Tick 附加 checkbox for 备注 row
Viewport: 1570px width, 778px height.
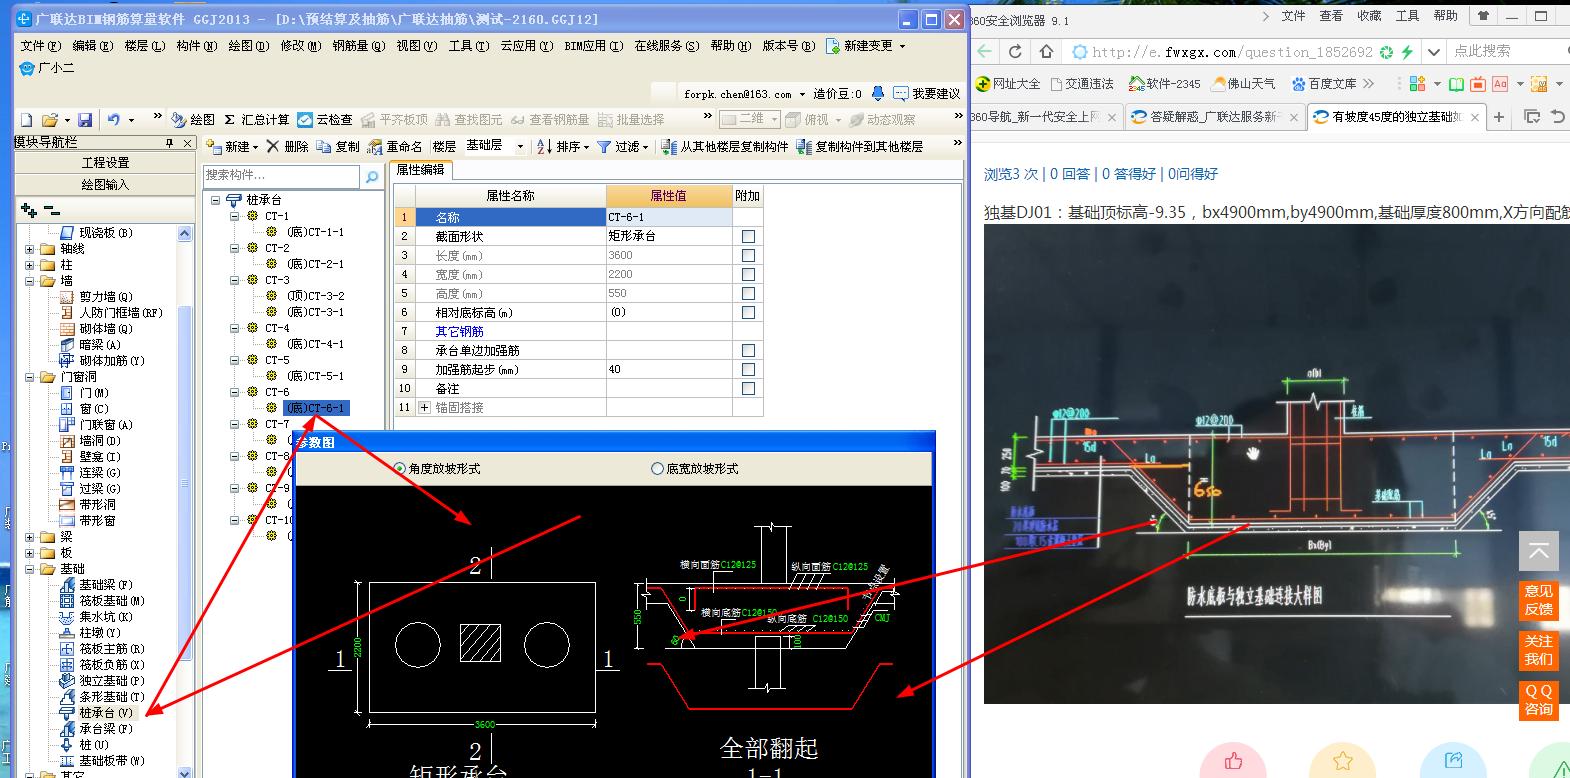click(748, 389)
